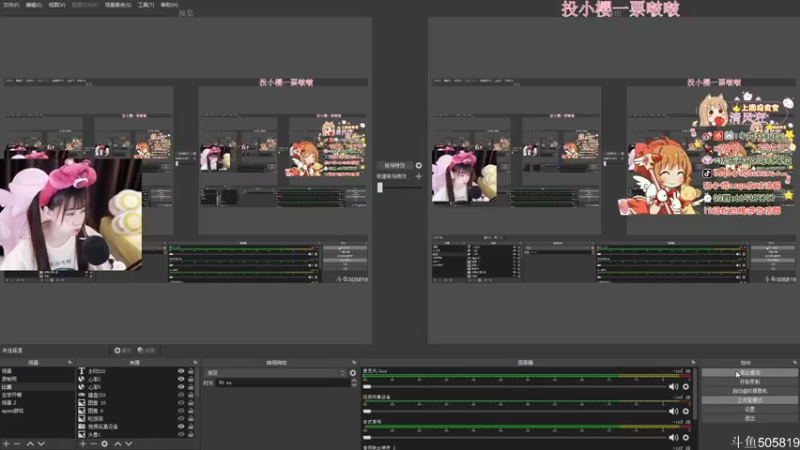The image size is (800, 450).
Task: Toggle 工作室模式 studio mode button
Action: [x=749, y=400]
